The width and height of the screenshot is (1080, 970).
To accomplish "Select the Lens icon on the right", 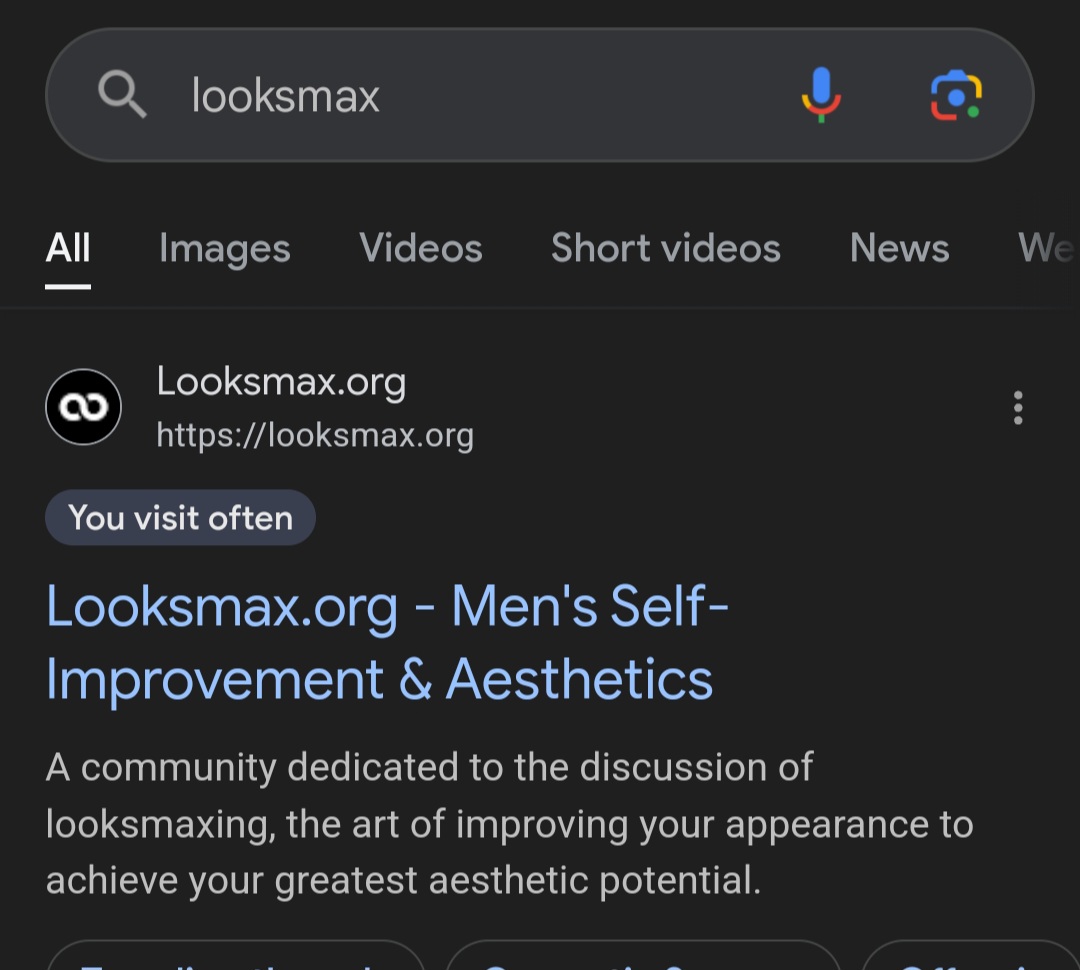I will pyautogui.click(x=958, y=94).
